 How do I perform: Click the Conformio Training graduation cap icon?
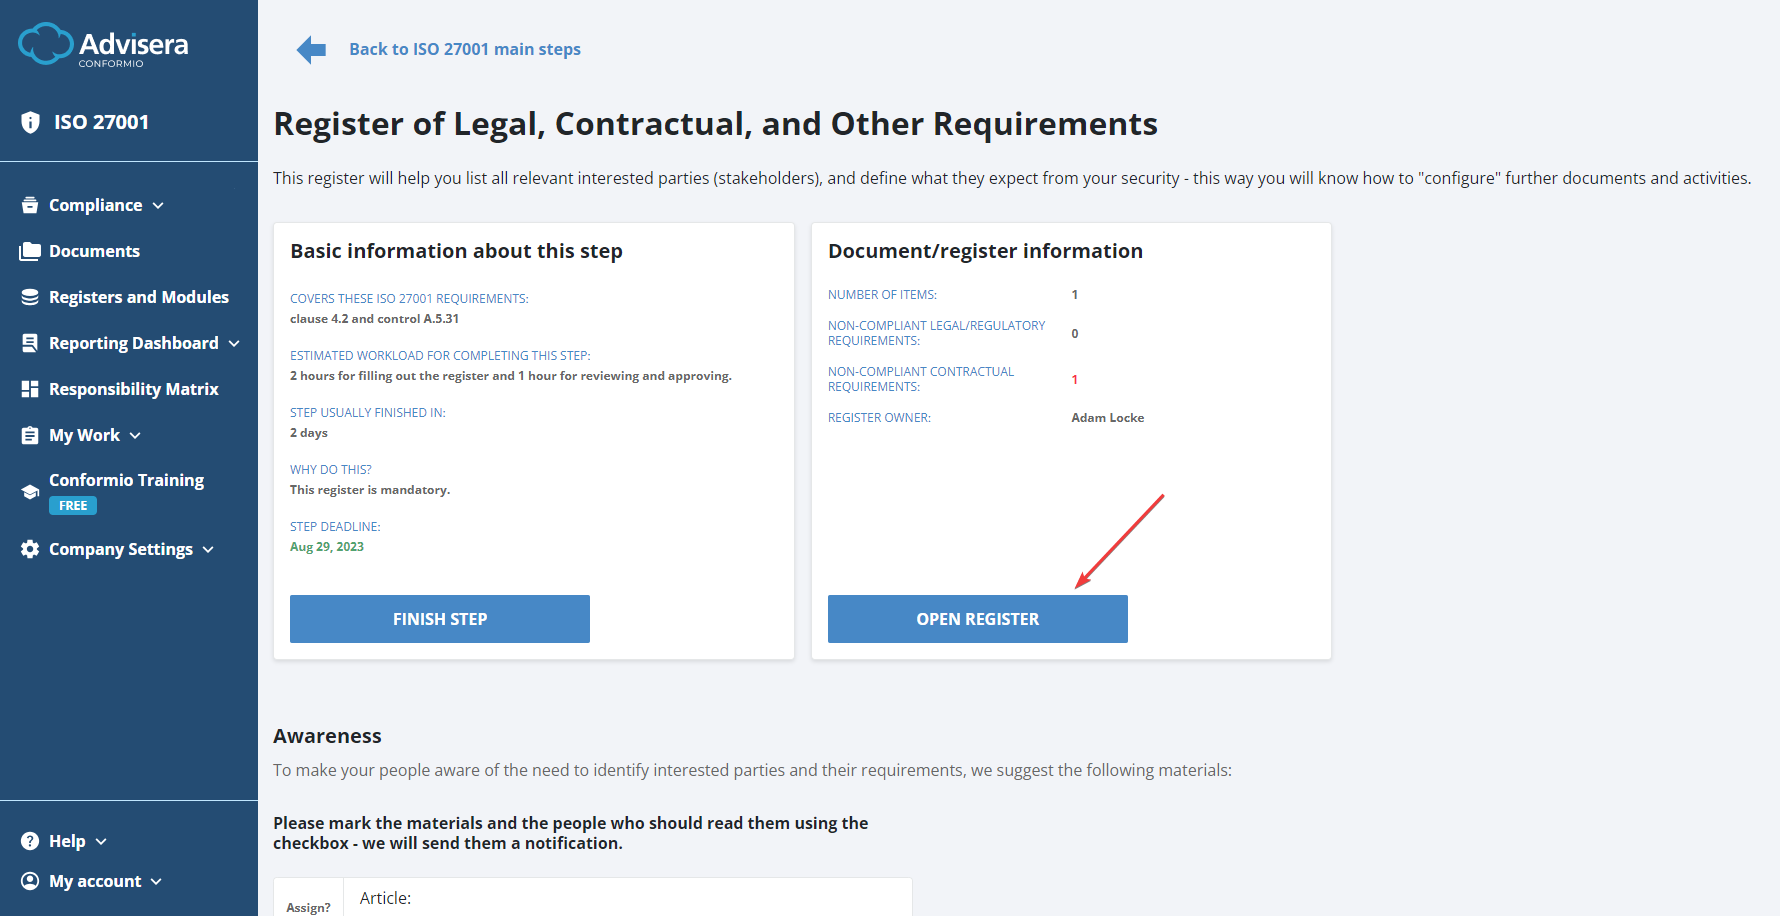pos(30,490)
